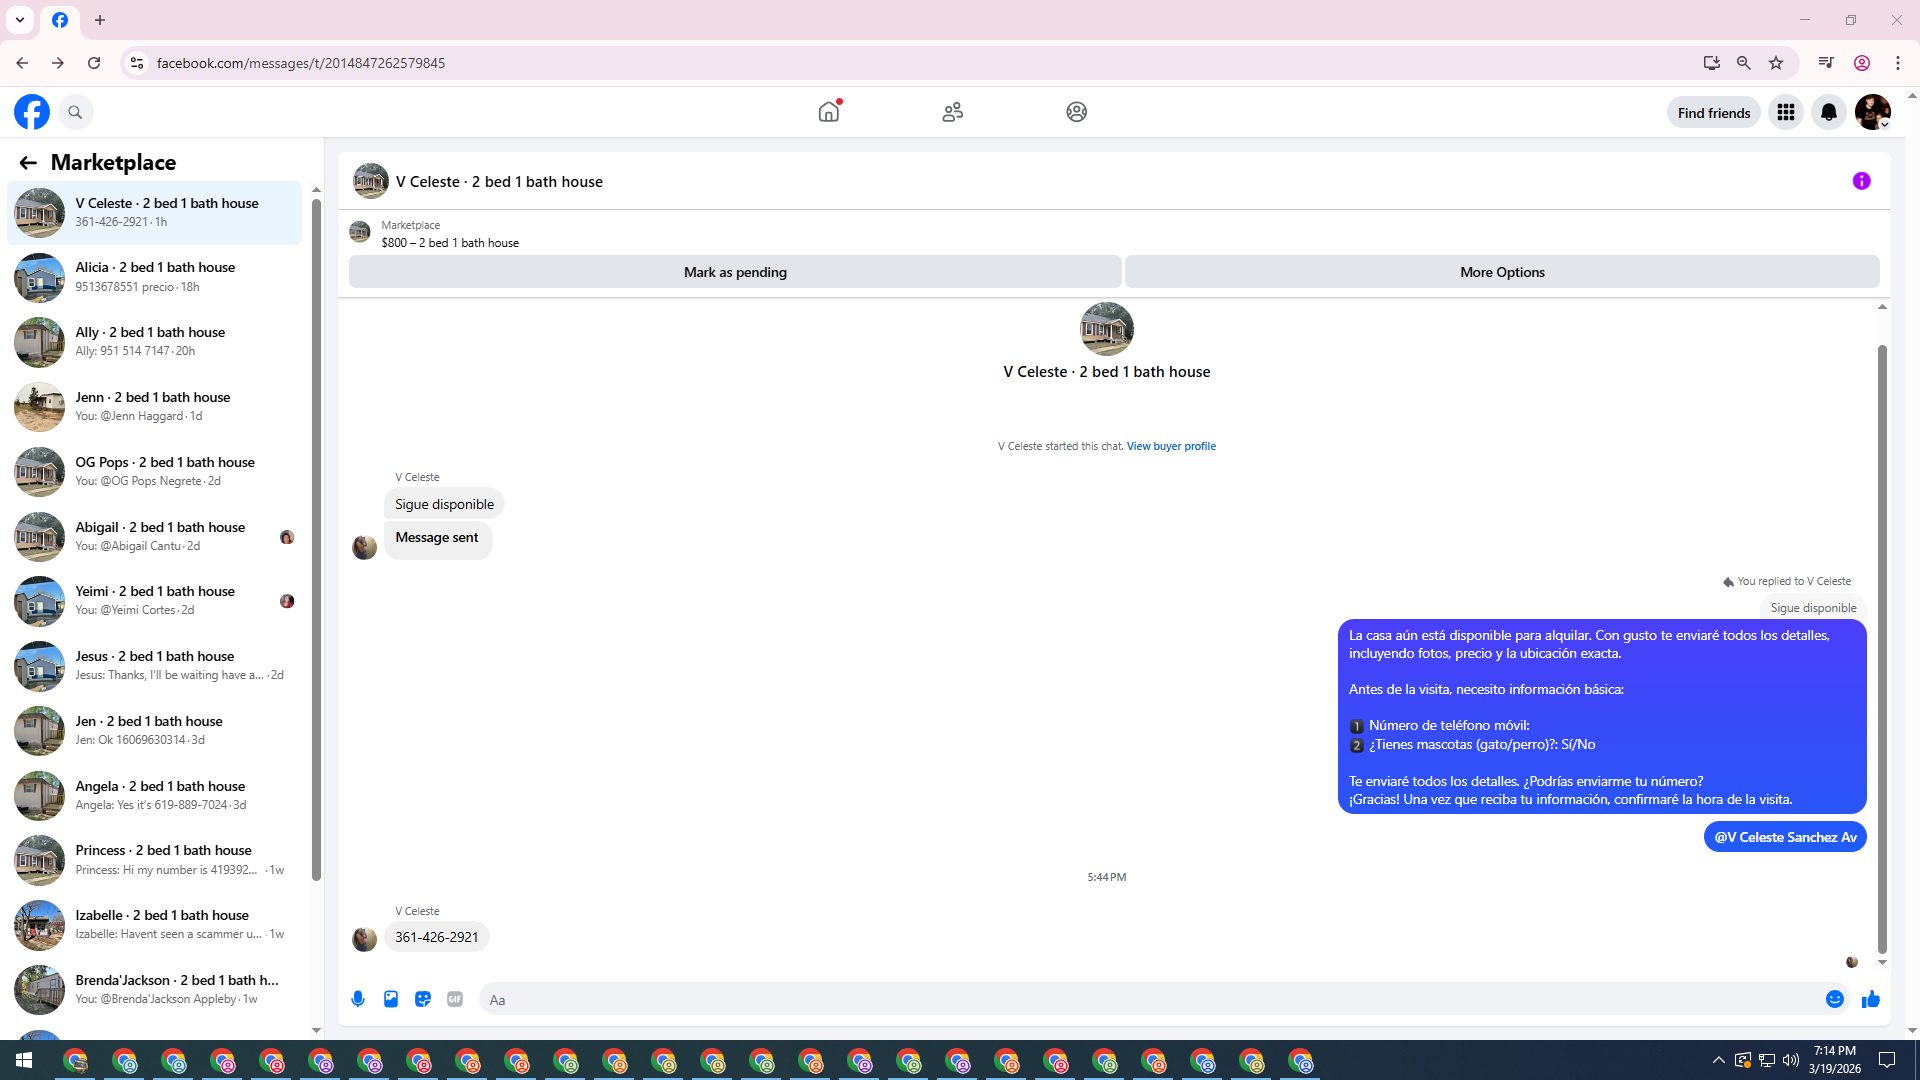Switch to the Friends tab
Screen dimensions: 1920x1080
952,112
